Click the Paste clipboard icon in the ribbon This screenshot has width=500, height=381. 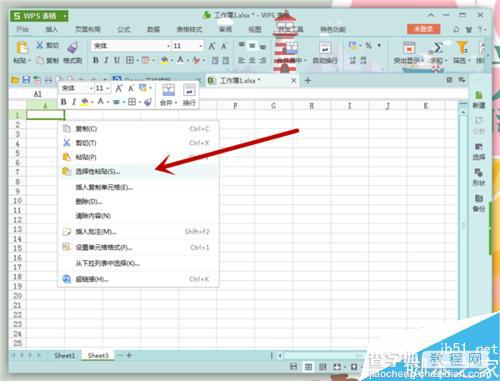(x=22, y=48)
